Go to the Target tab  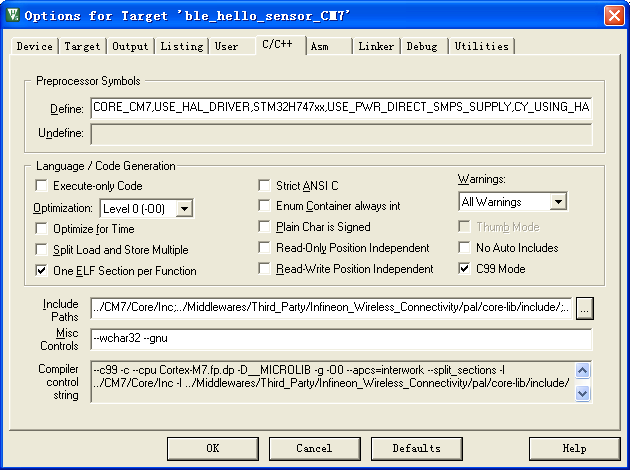click(82, 46)
